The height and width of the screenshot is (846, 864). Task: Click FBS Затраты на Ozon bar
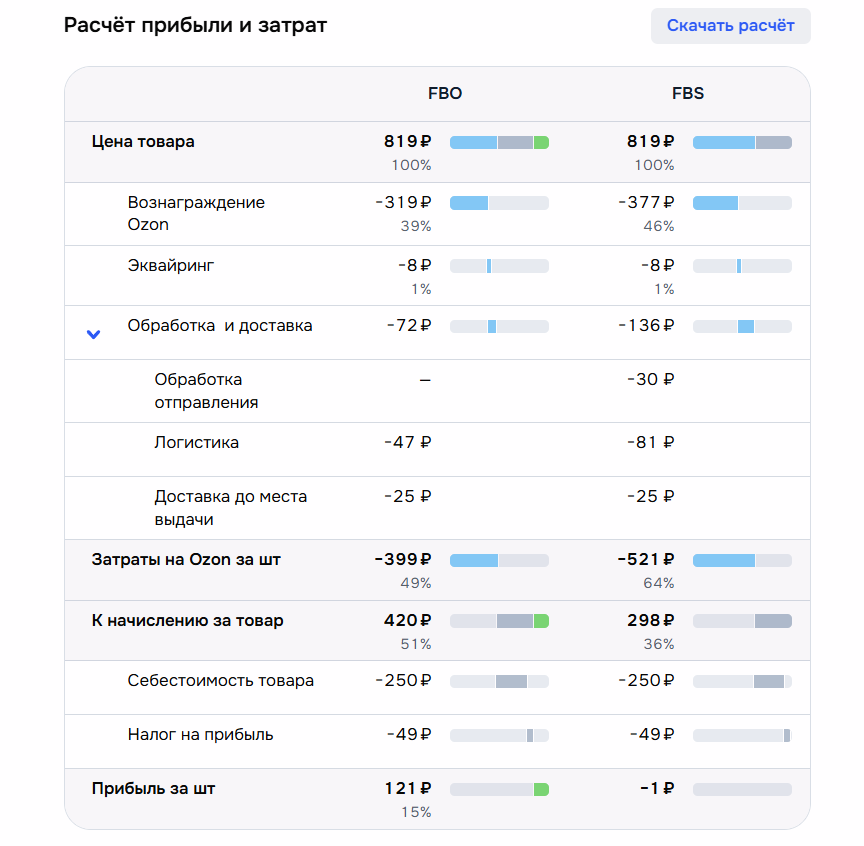tap(742, 561)
